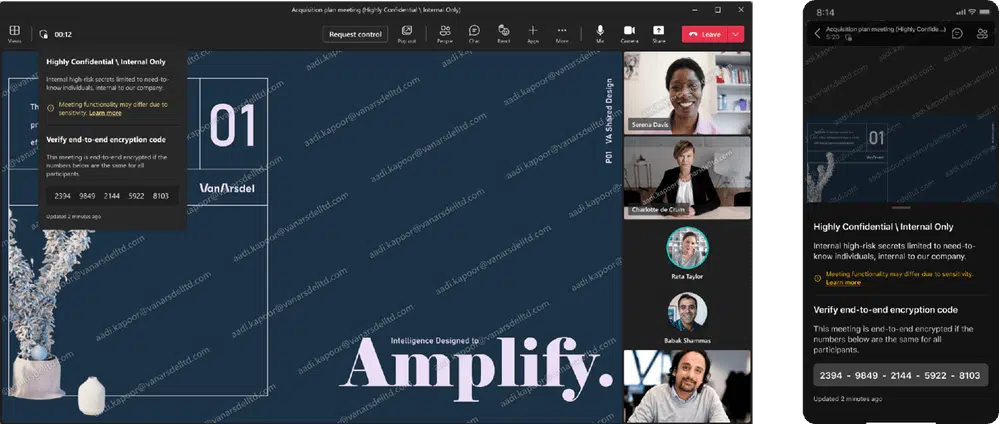Tap Learn more link on mobile sheet
999x424 pixels.
[x=843, y=282]
